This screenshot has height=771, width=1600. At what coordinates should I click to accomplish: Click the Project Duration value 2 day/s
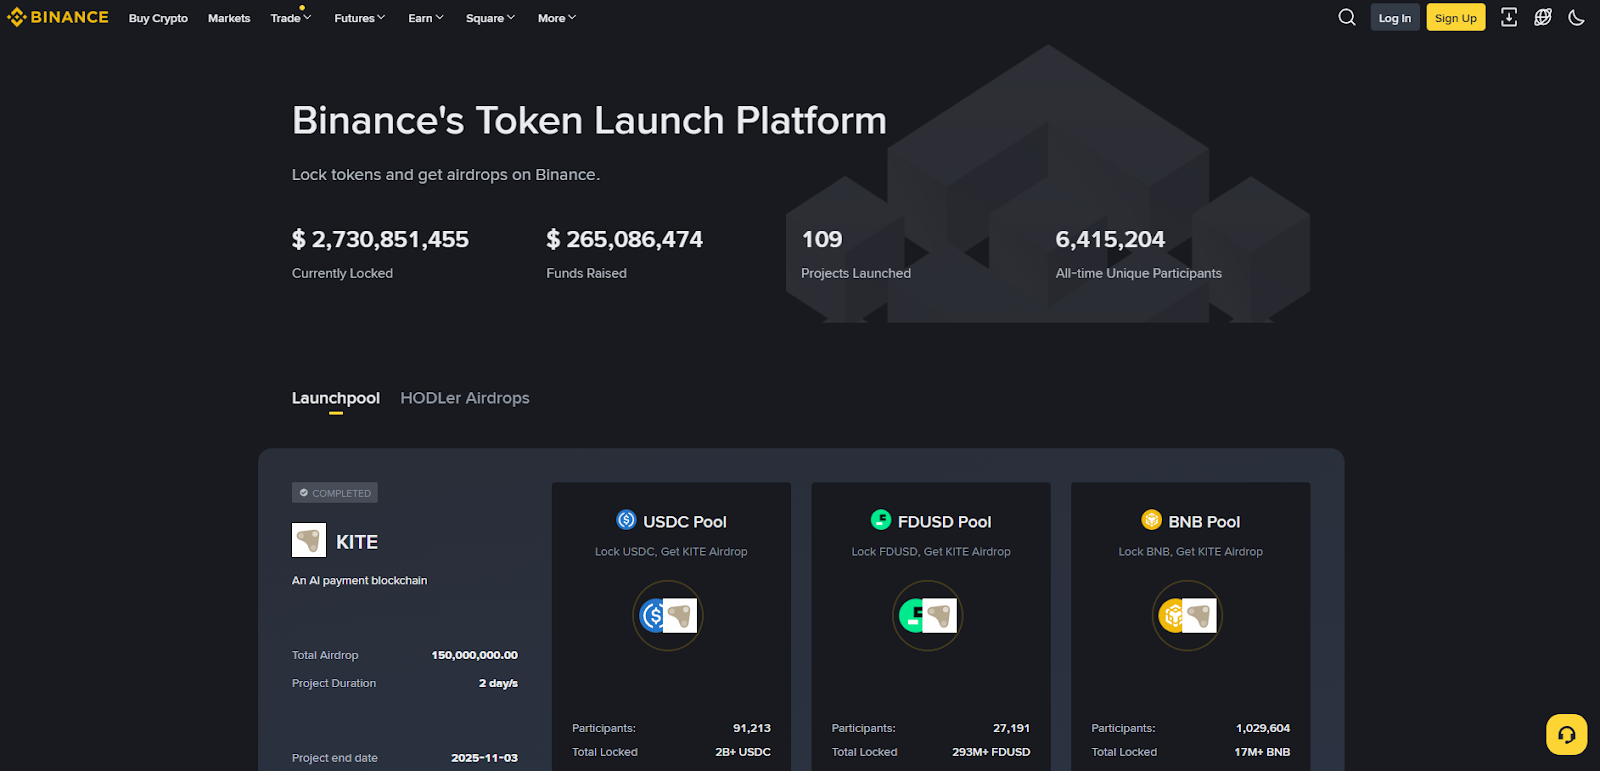click(x=498, y=683)
